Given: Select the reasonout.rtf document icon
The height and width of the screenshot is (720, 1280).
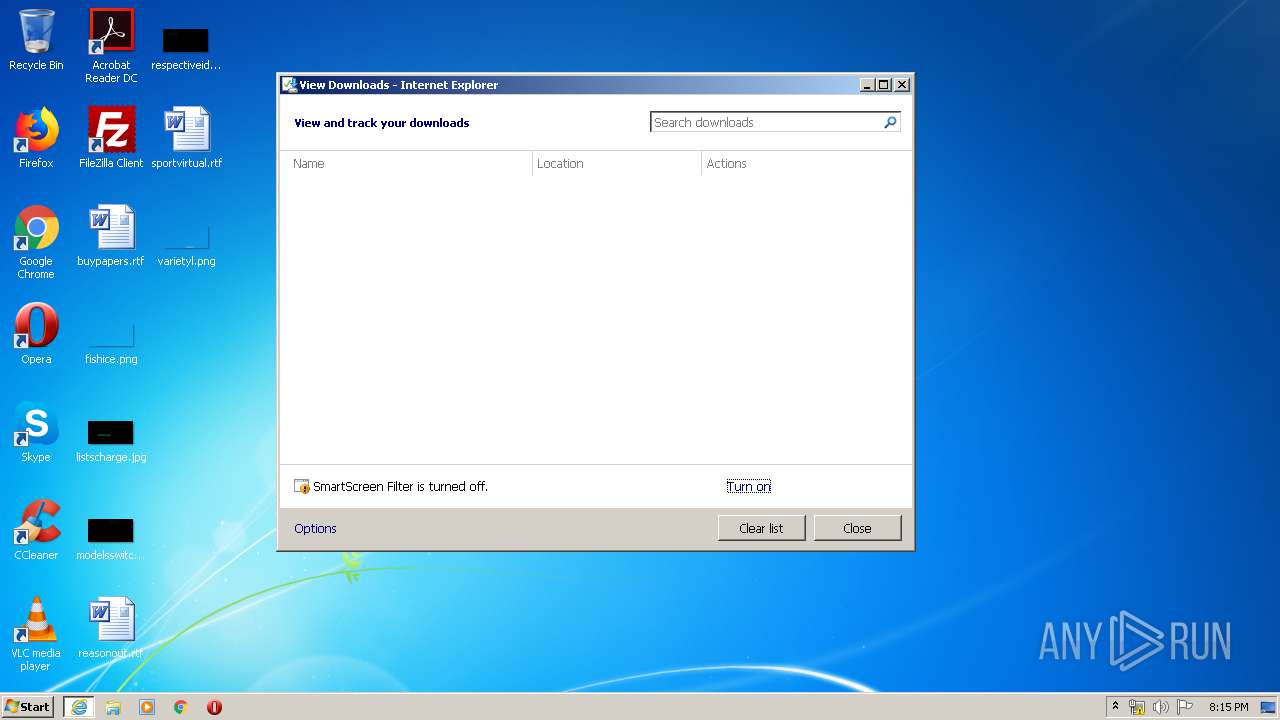Looking at the screenshot, I should 111,628.
